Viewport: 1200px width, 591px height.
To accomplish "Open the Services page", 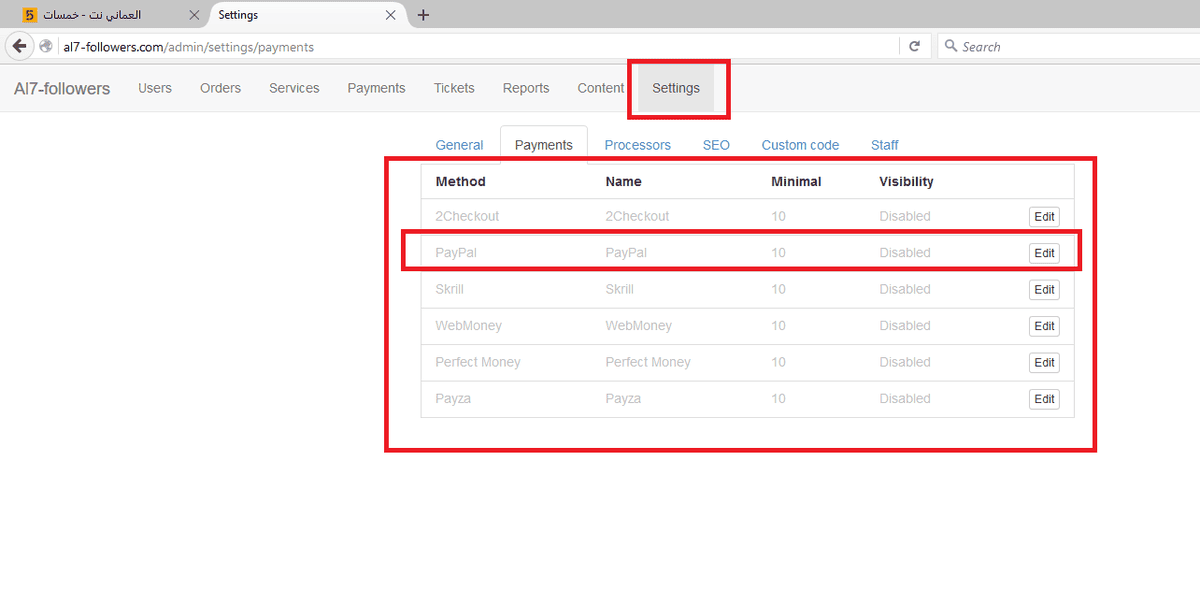I will tap(294, 88).
